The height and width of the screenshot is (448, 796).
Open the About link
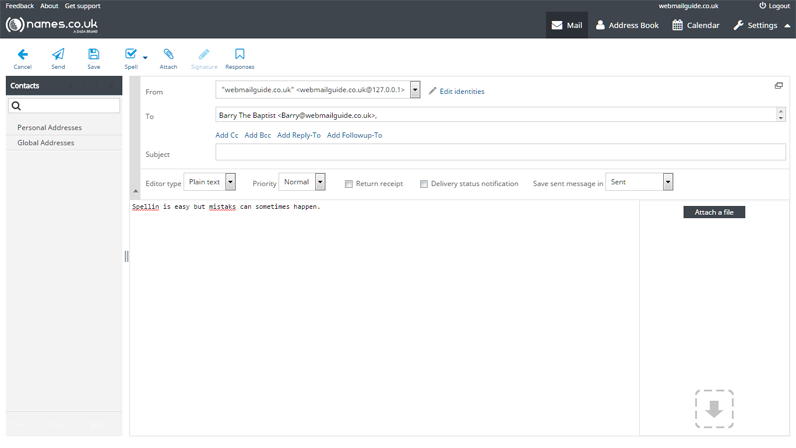click(49, 6)
